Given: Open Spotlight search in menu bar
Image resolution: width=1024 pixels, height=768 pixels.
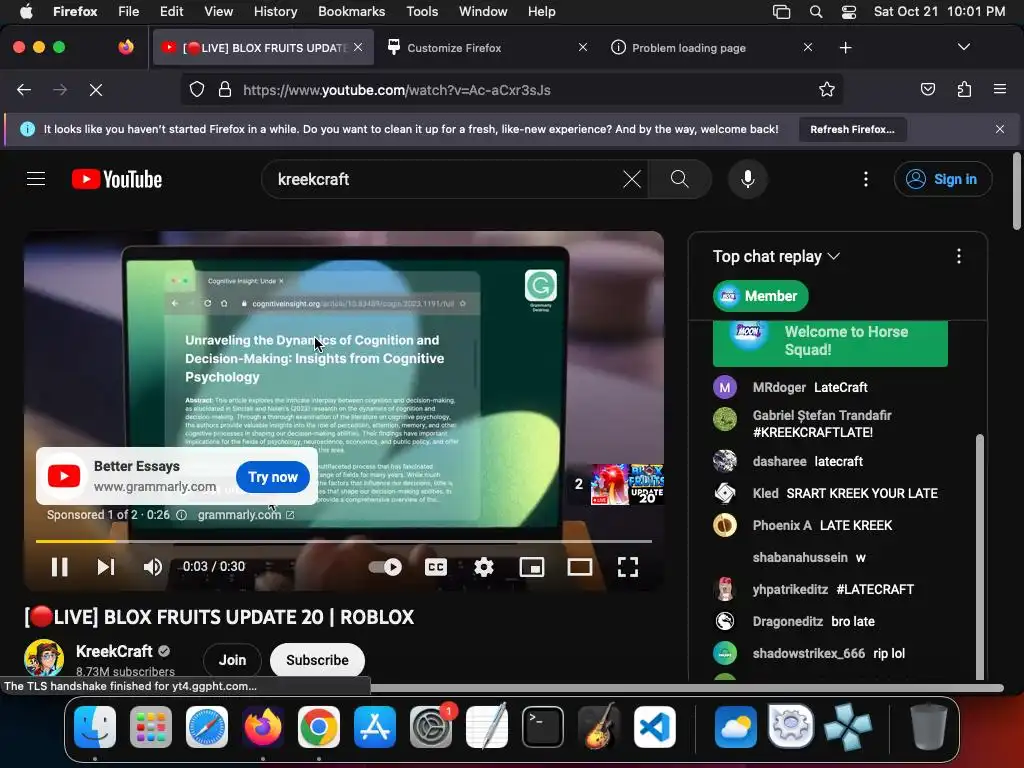Looking at the screenshot, I should pyautogui.click(x=816, y=12).
